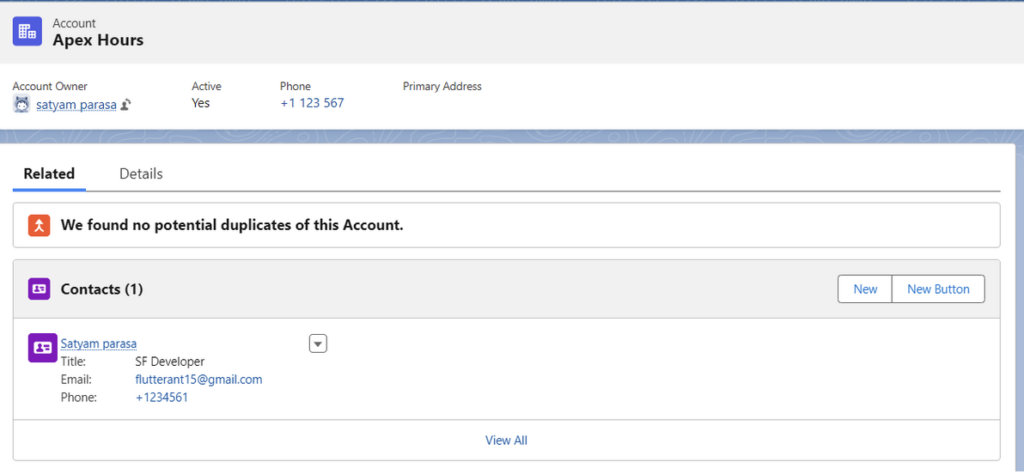Viewport: 1024px width, 474px height.
Task: Click the email flutterant15@gmail.com
Action: (x=199, y=379)
